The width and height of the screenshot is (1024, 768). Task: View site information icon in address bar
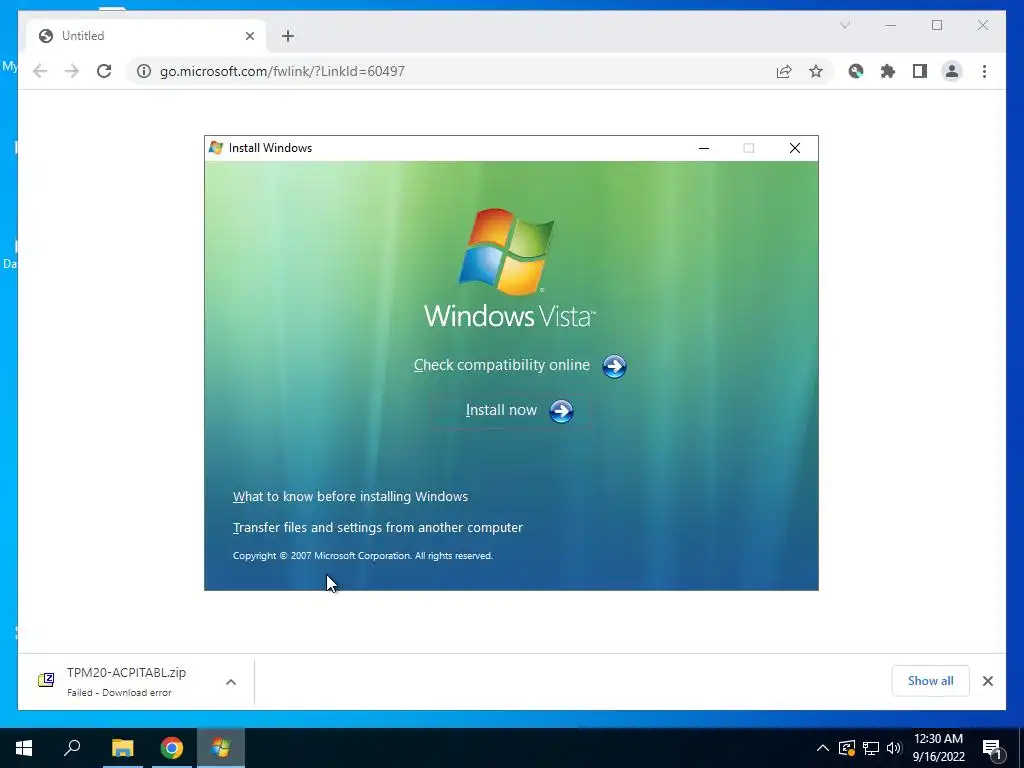[x=144, y=71]
